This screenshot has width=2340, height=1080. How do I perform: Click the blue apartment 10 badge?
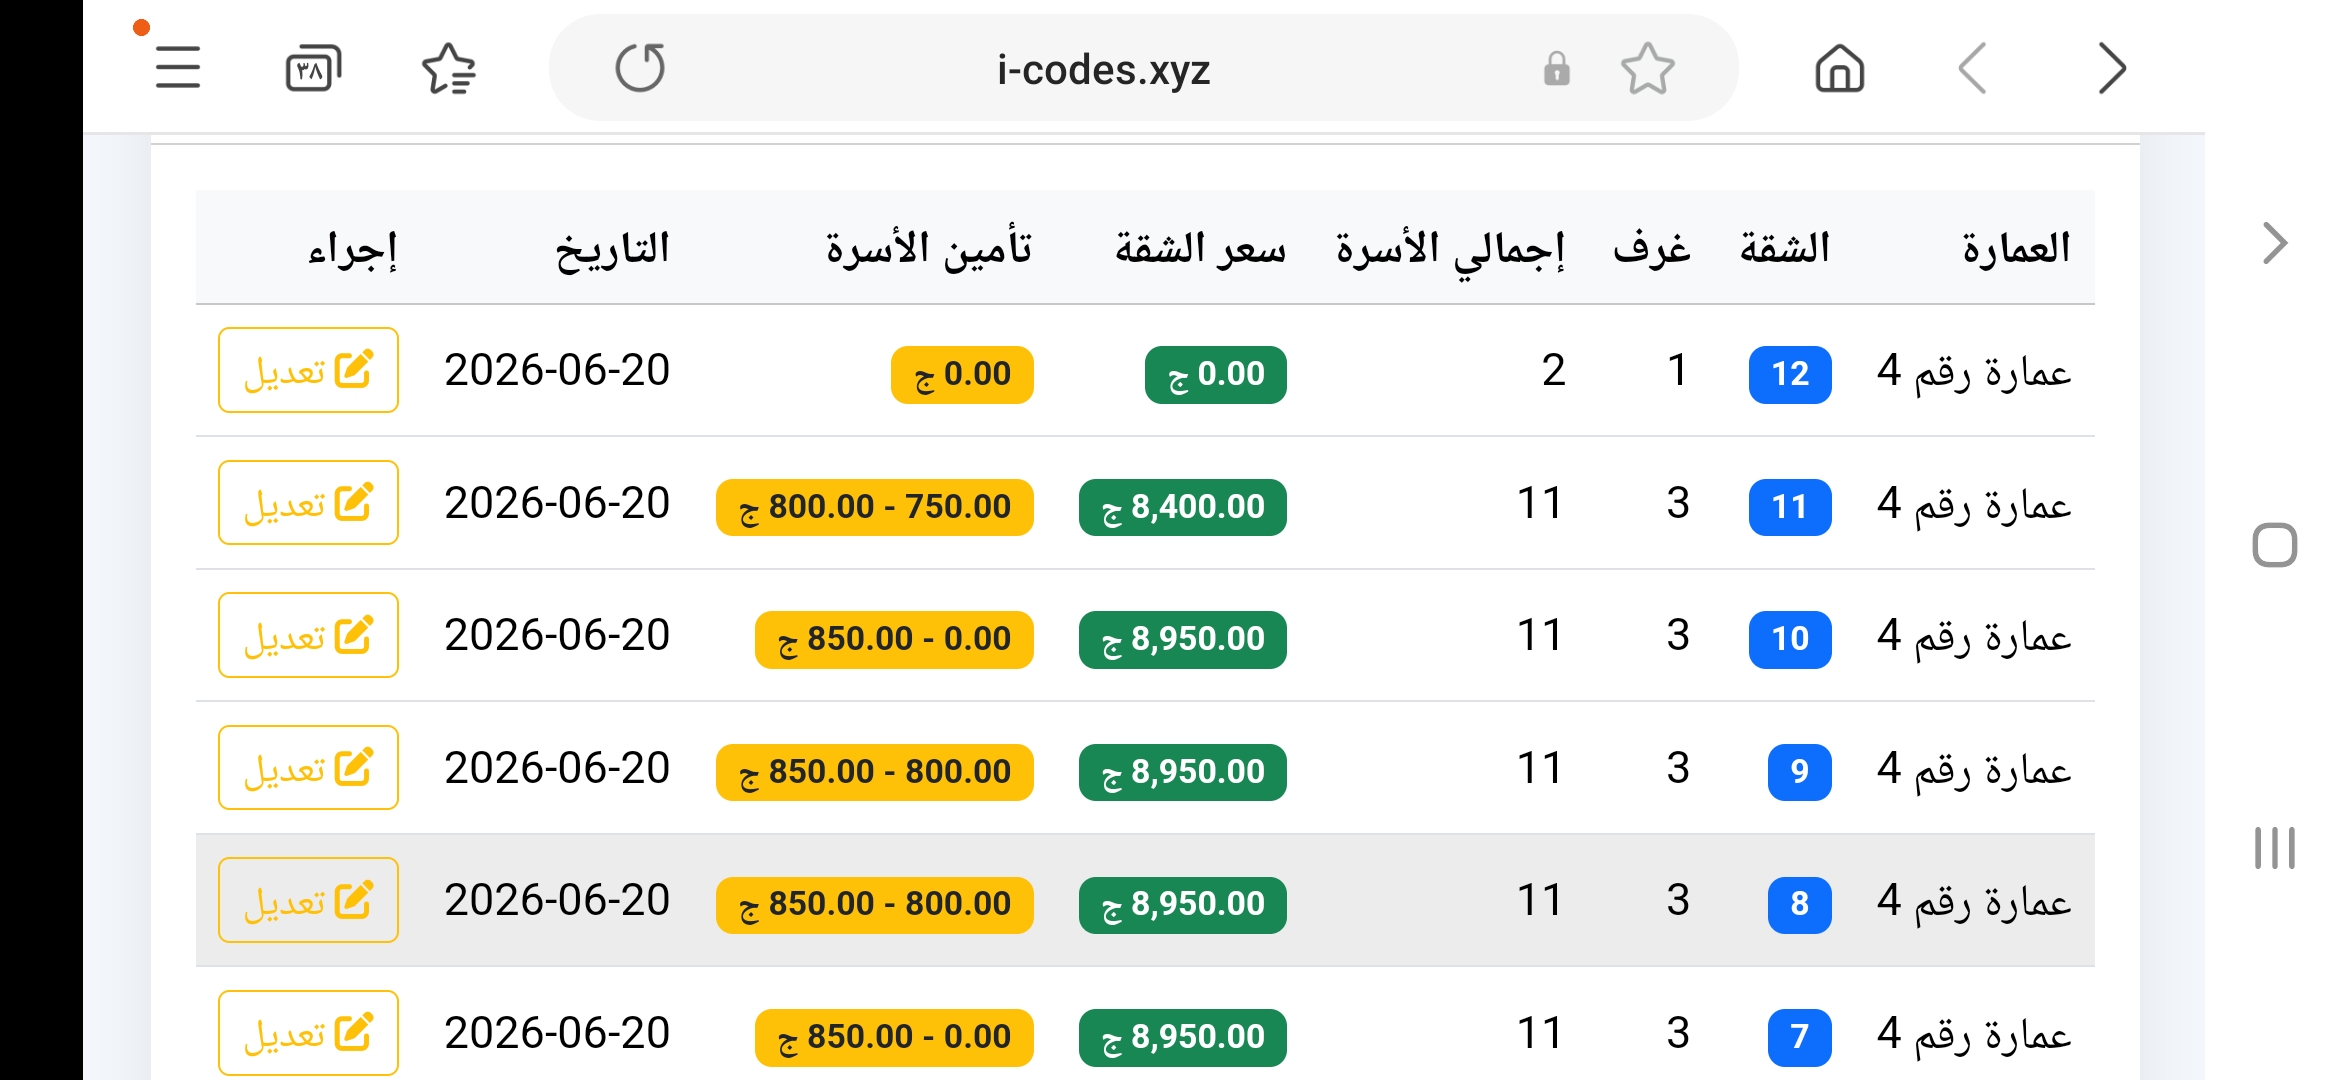[x=1790, y=639]
